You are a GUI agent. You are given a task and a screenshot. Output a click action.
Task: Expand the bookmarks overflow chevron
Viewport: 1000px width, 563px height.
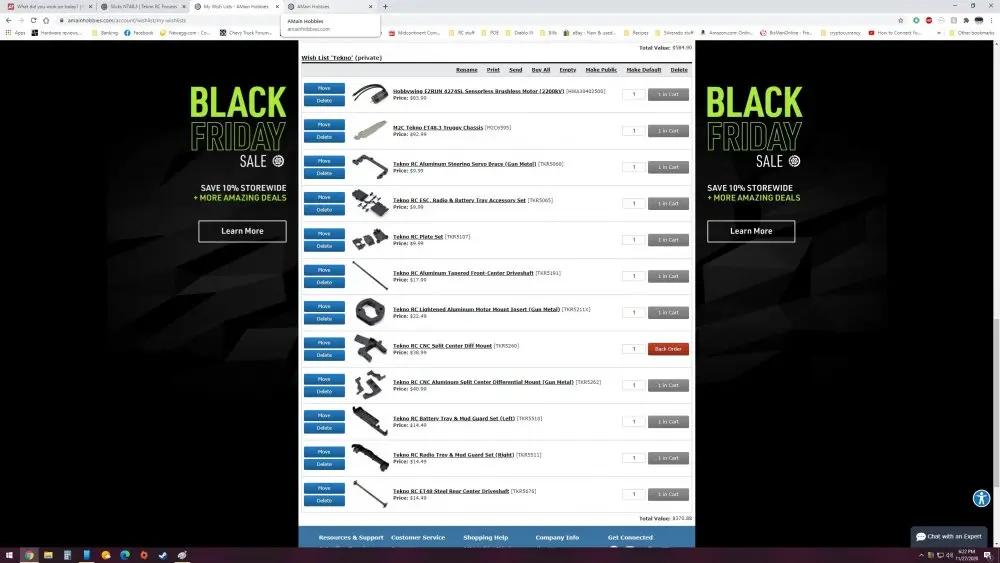coord(939,33)
